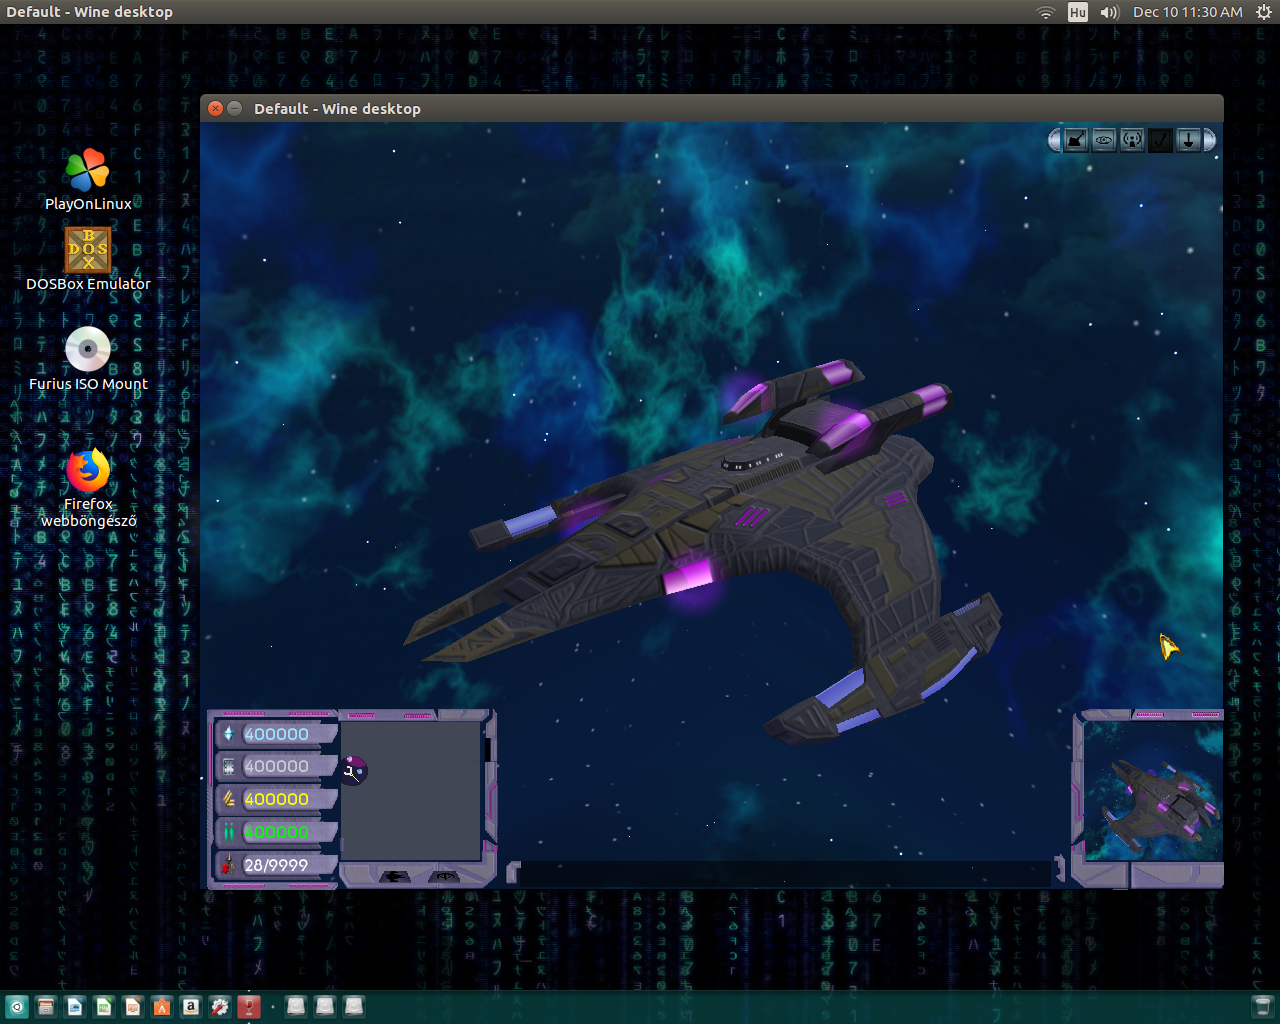
Task: Toggle the dark checkmark button in game toolbar
Action: point(1159,141)
